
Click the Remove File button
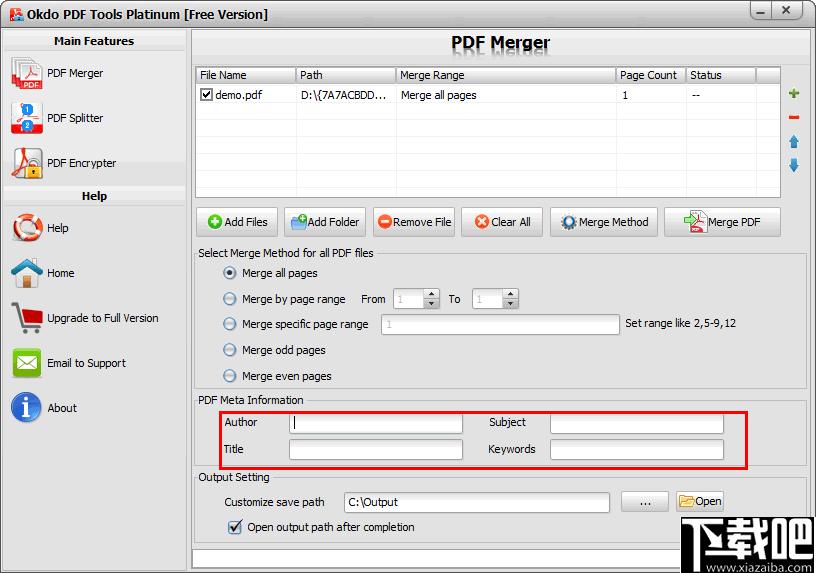tap(414, 222)
